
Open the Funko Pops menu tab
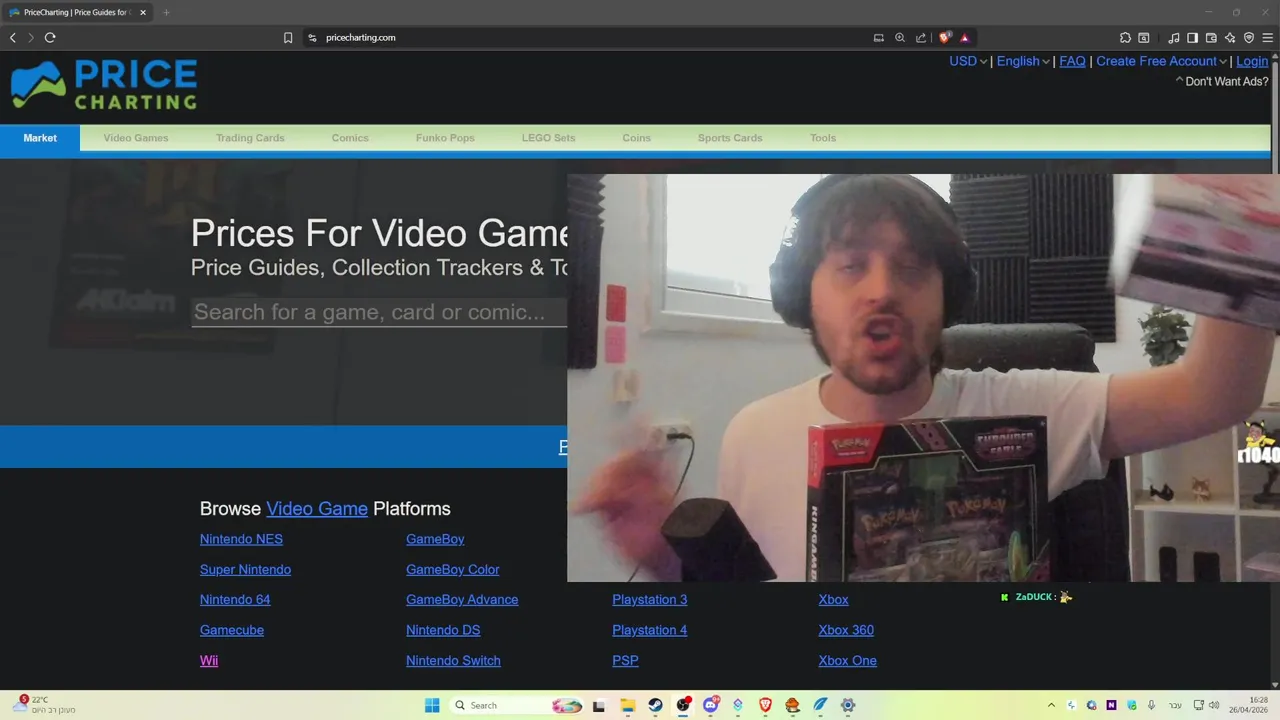click(x=445, y=138)
